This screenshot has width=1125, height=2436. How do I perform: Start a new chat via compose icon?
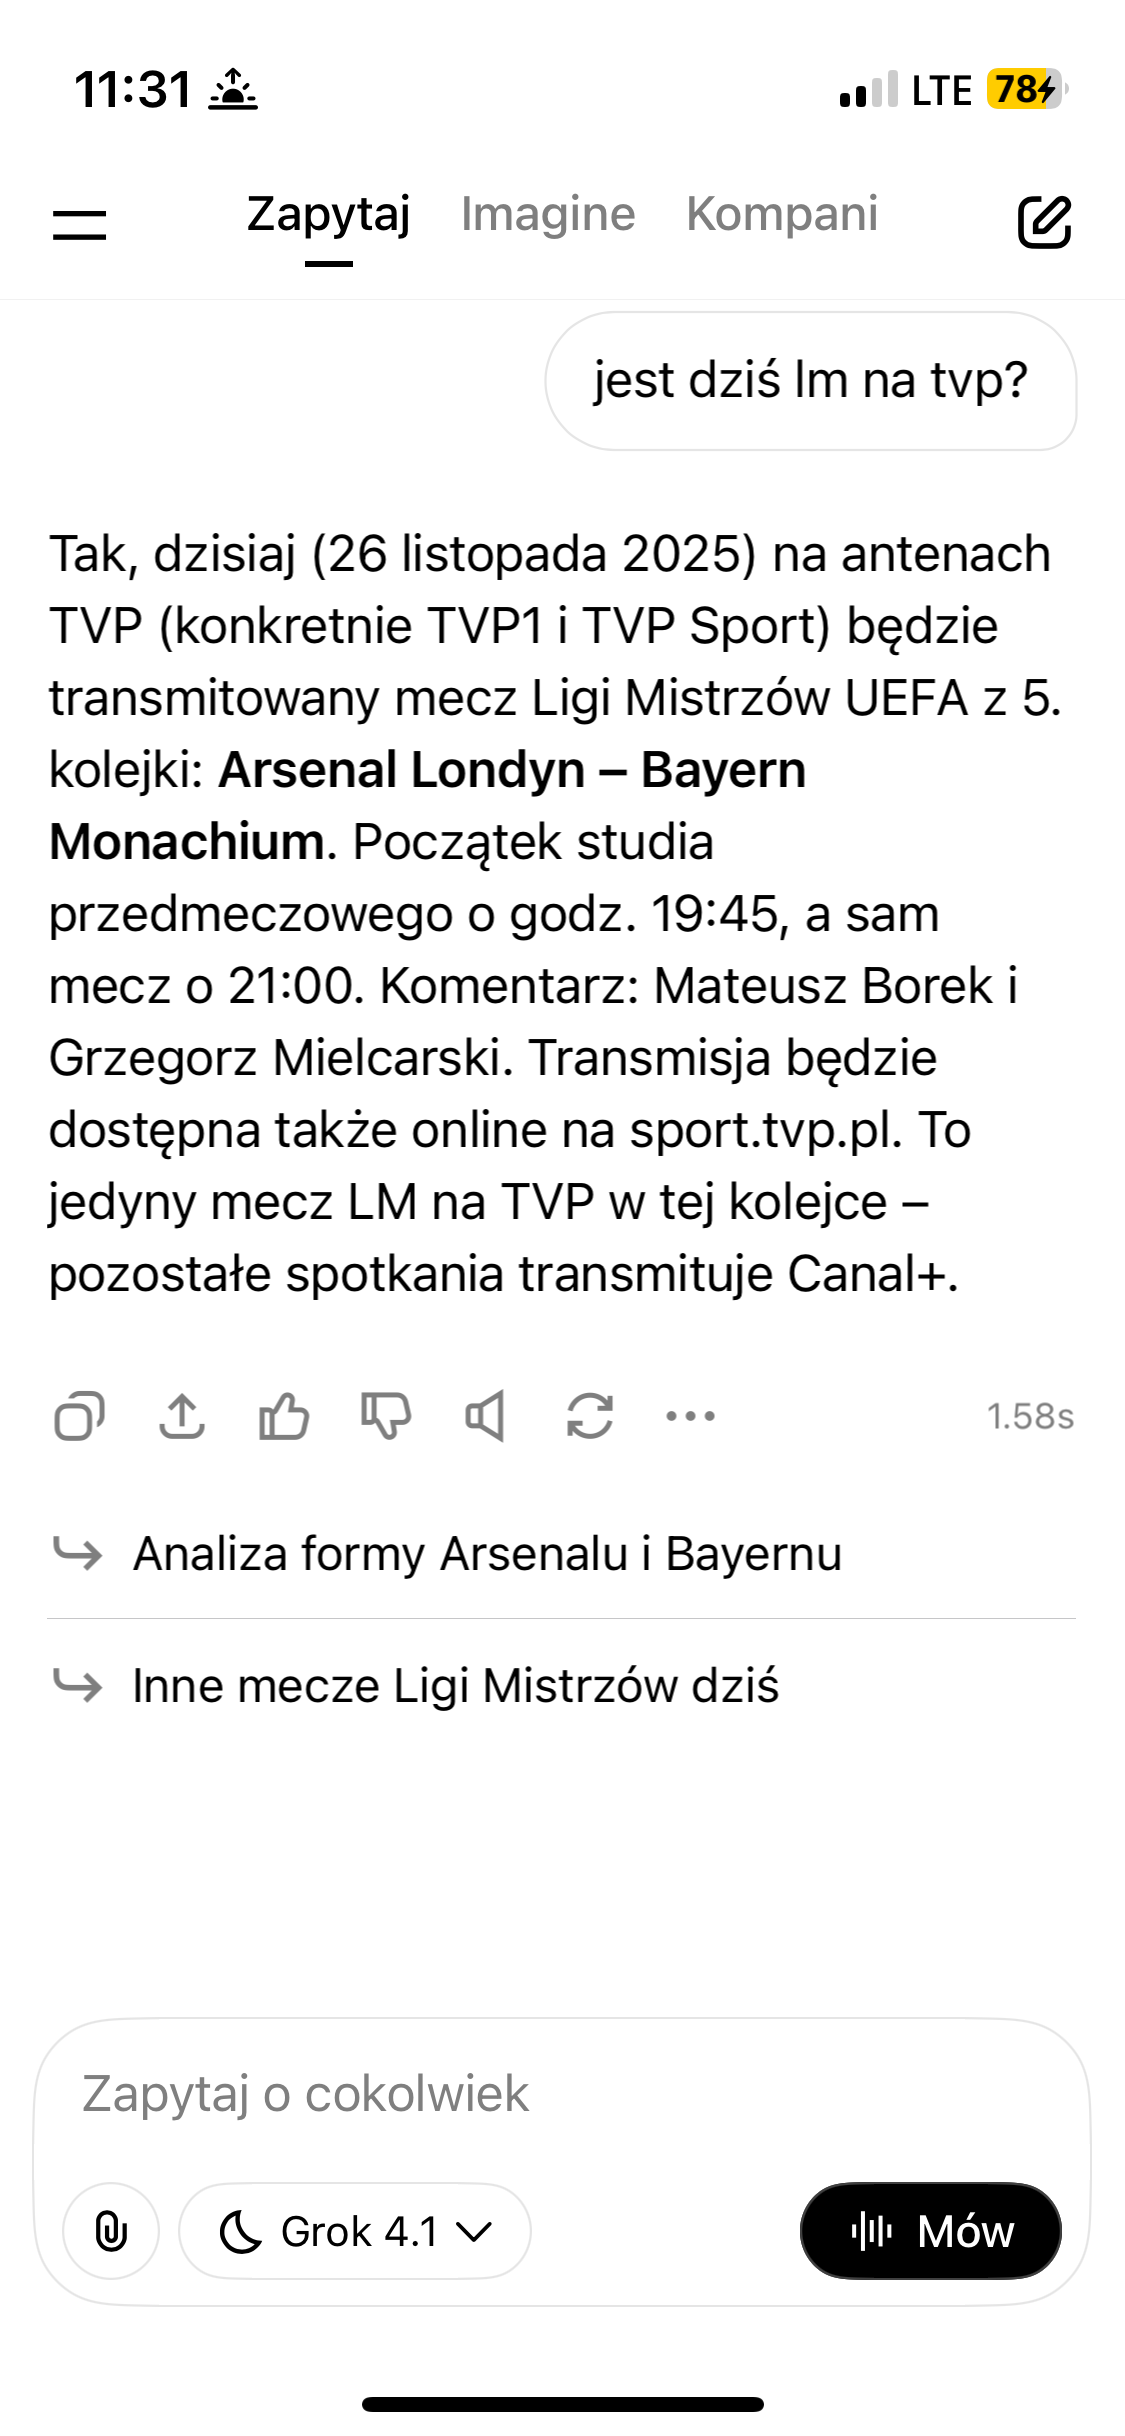point(1044,221)
